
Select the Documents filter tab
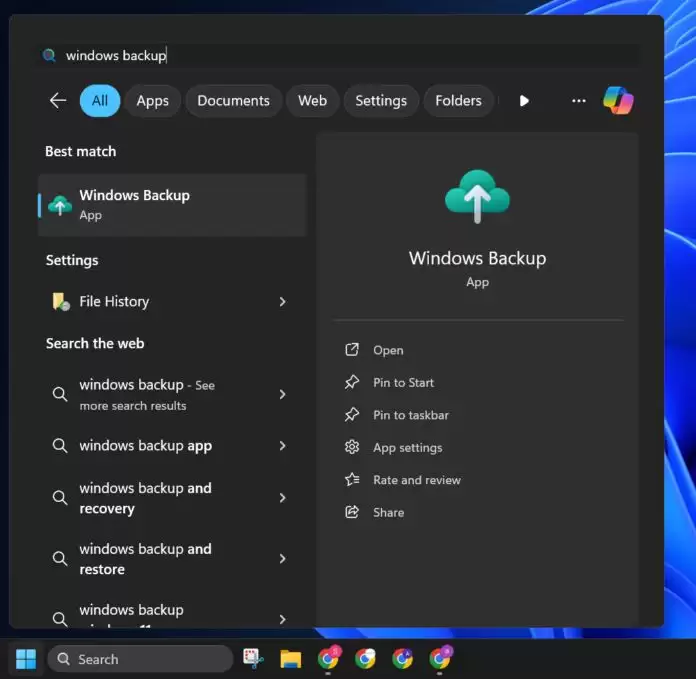[233, 101]
